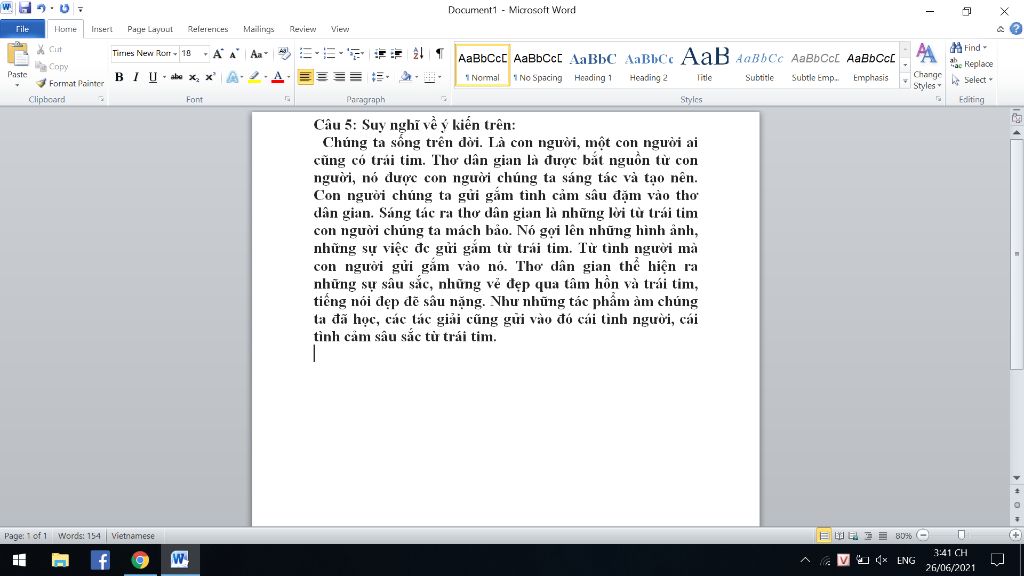The image size is (1024, 576).
Task: Click the Save icon in quick access toolbar
Action: (x=25, y=8)
